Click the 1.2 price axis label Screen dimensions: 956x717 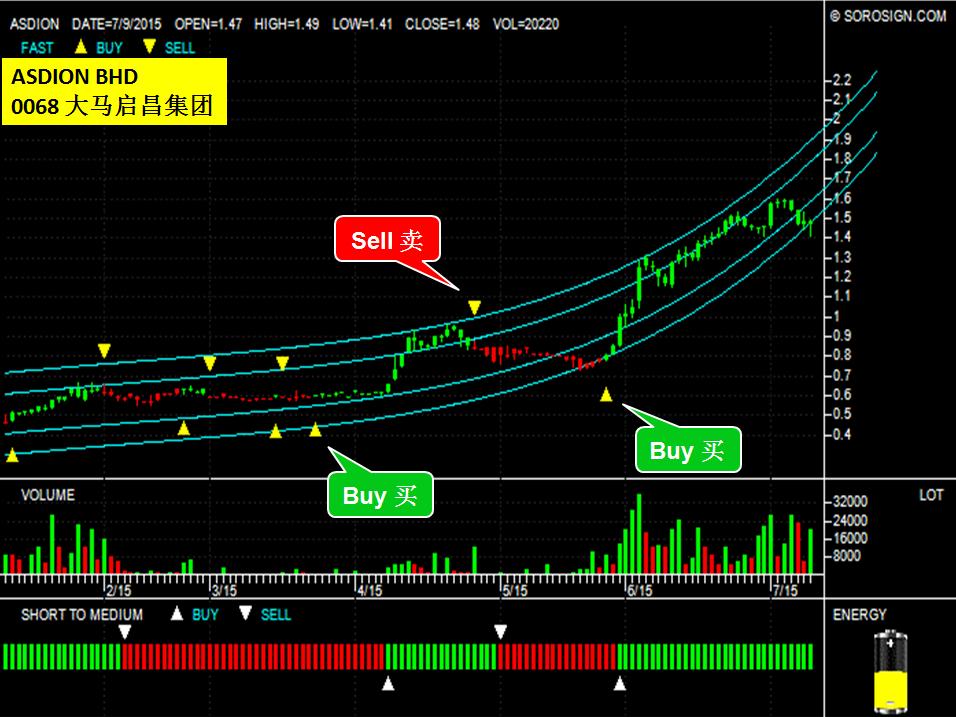tap(841, 277)
